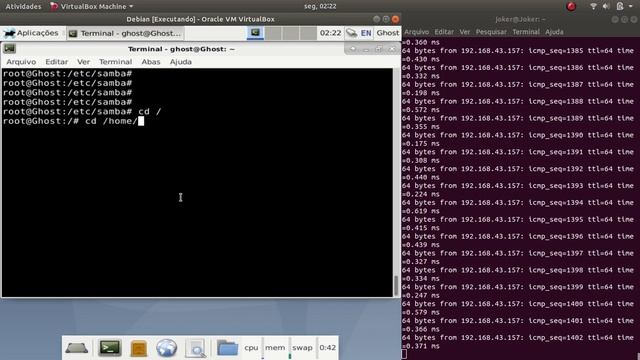640x360 pixels.
Task: Roll up the ghost terminal window
Action: coord(353,49)
